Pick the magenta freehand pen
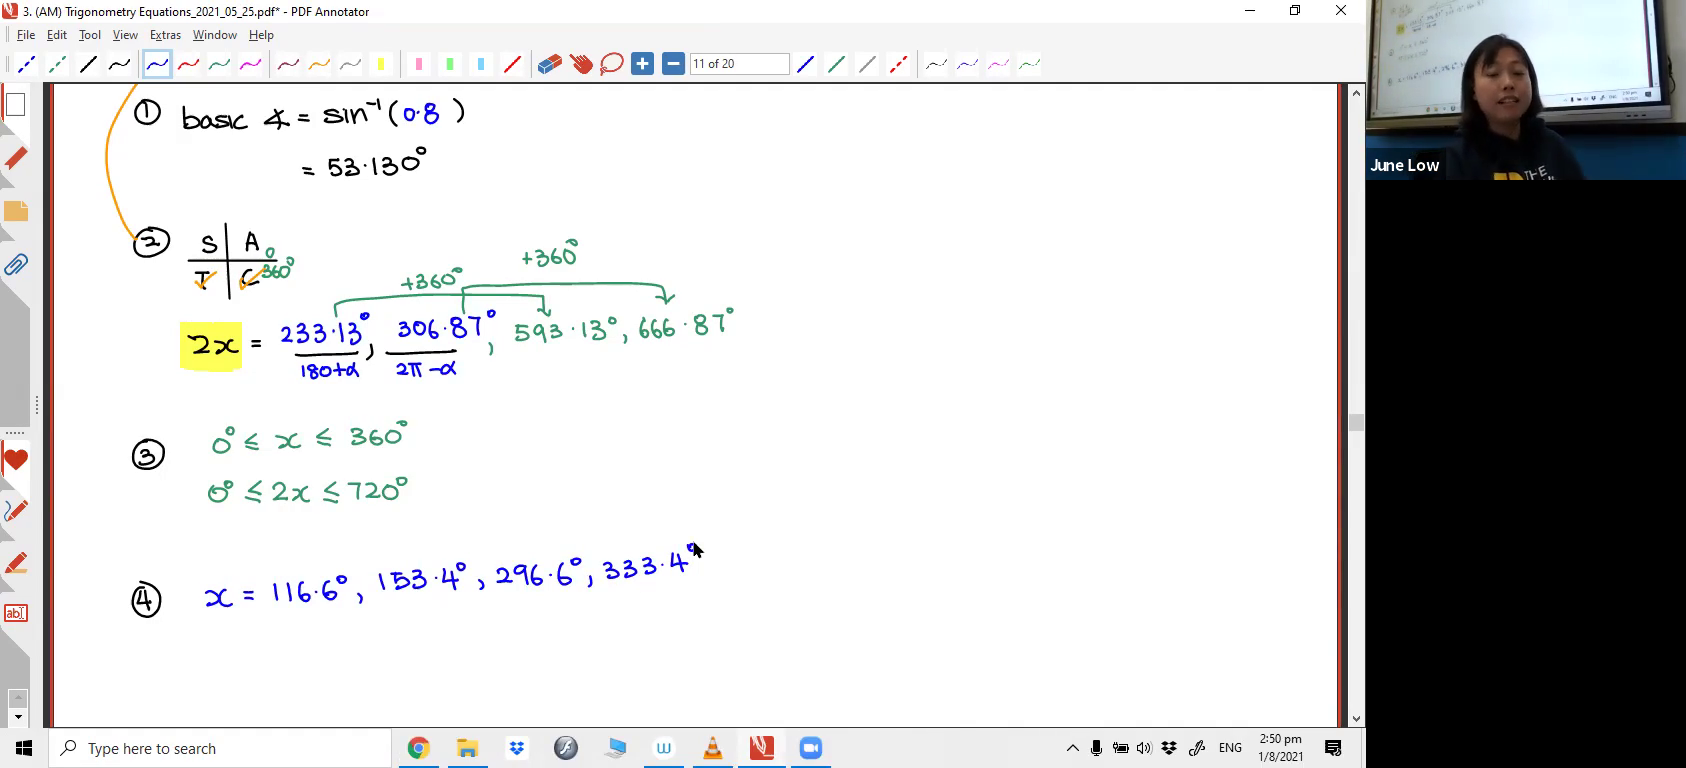 pos(250,64)
